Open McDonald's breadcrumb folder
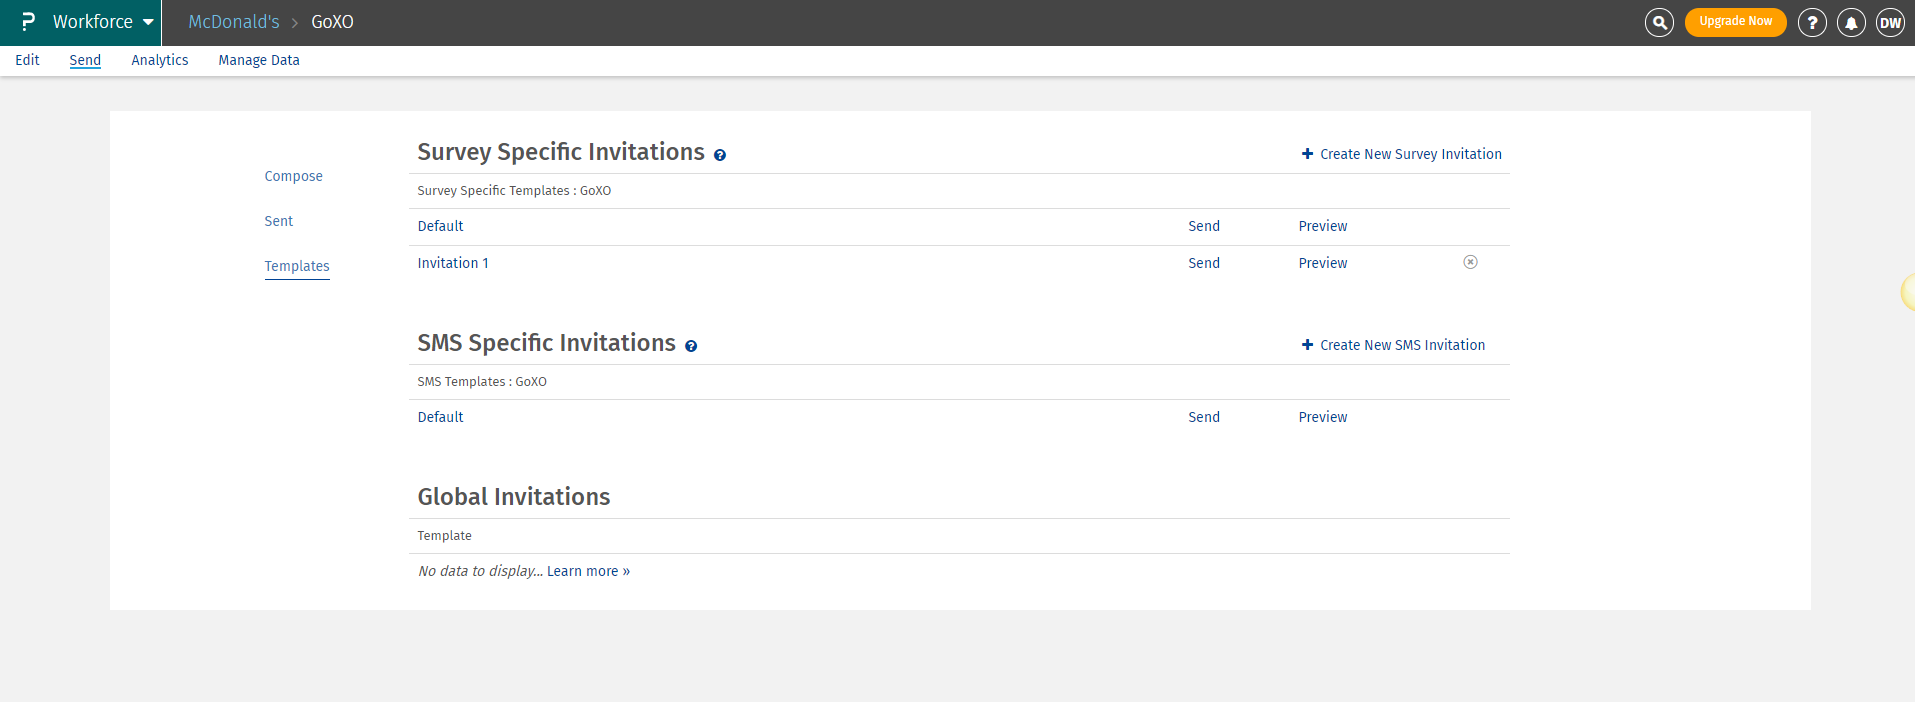 [234, 22]
